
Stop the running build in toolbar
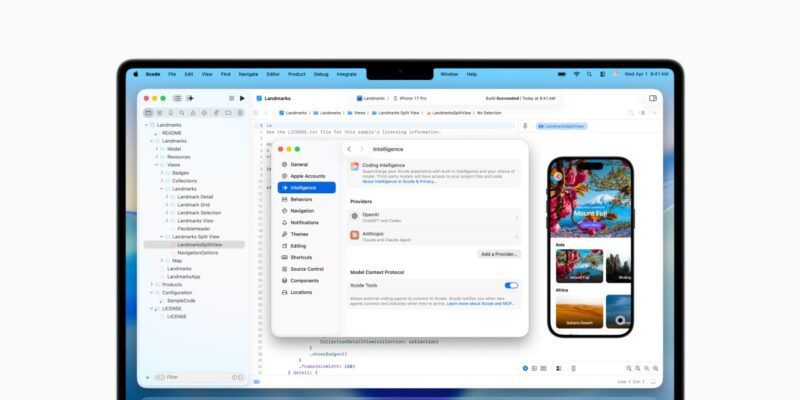(232, 98)
